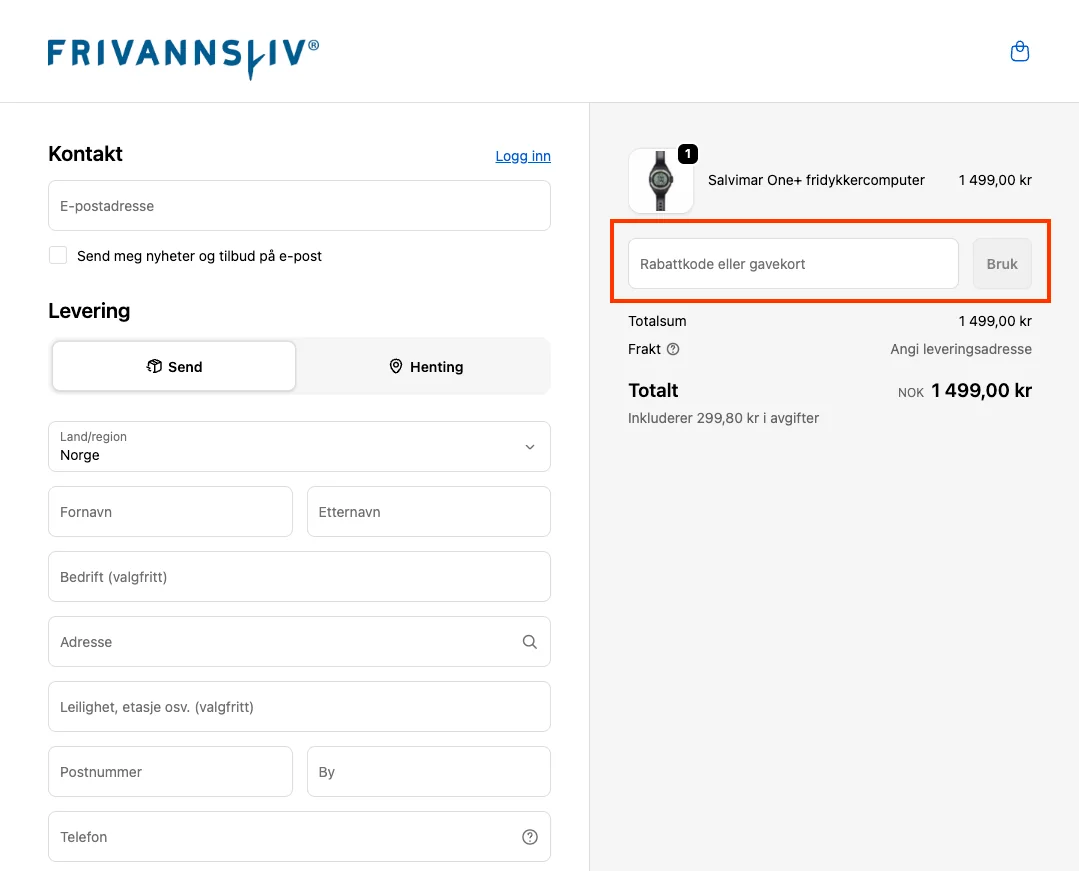Click the Salvimar One+ product thumbnail
This screenshot has width=1079, height=871.
pos(661,181)
